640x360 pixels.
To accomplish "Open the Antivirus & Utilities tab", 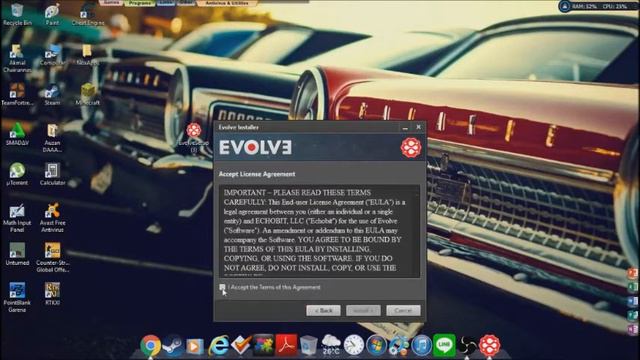I will [227, 3].
